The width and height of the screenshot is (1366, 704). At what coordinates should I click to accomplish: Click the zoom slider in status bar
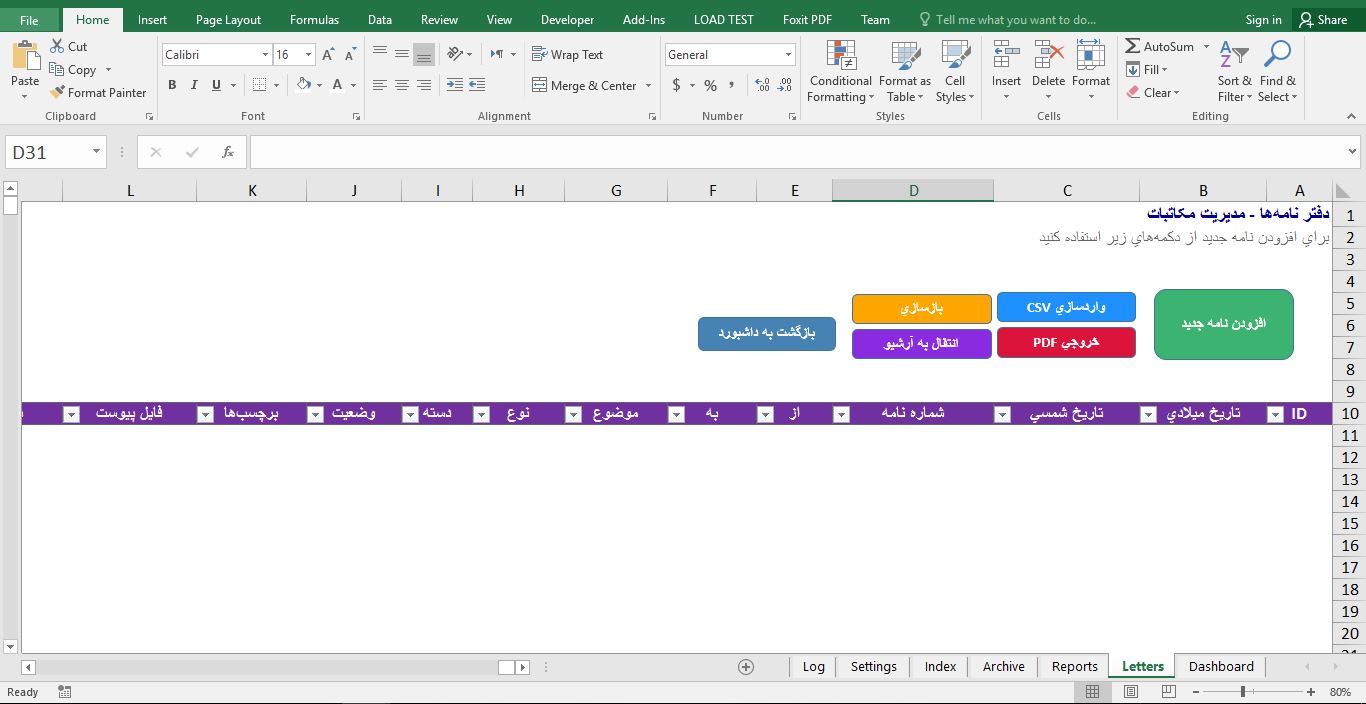[1243, 692]
